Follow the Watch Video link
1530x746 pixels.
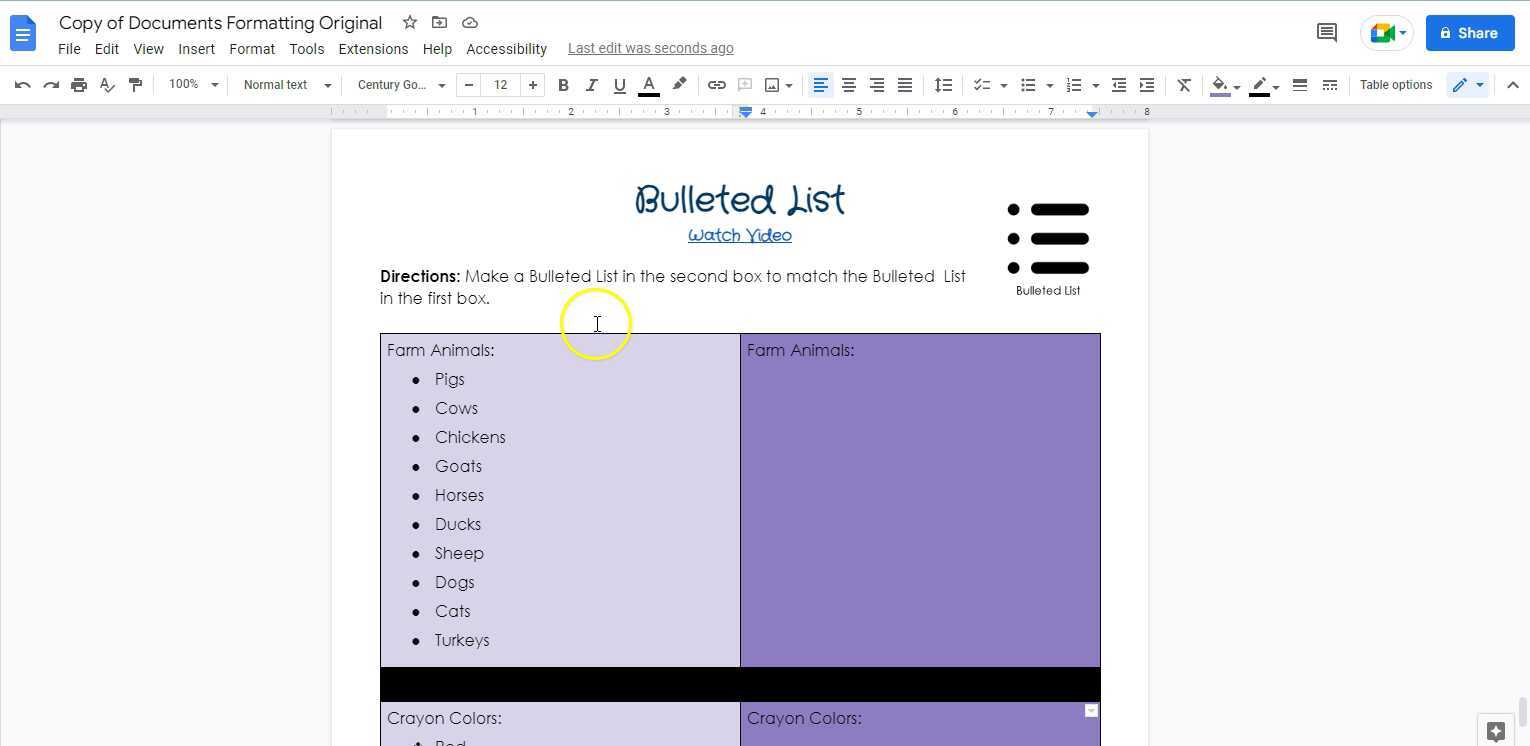pos(739,236)
